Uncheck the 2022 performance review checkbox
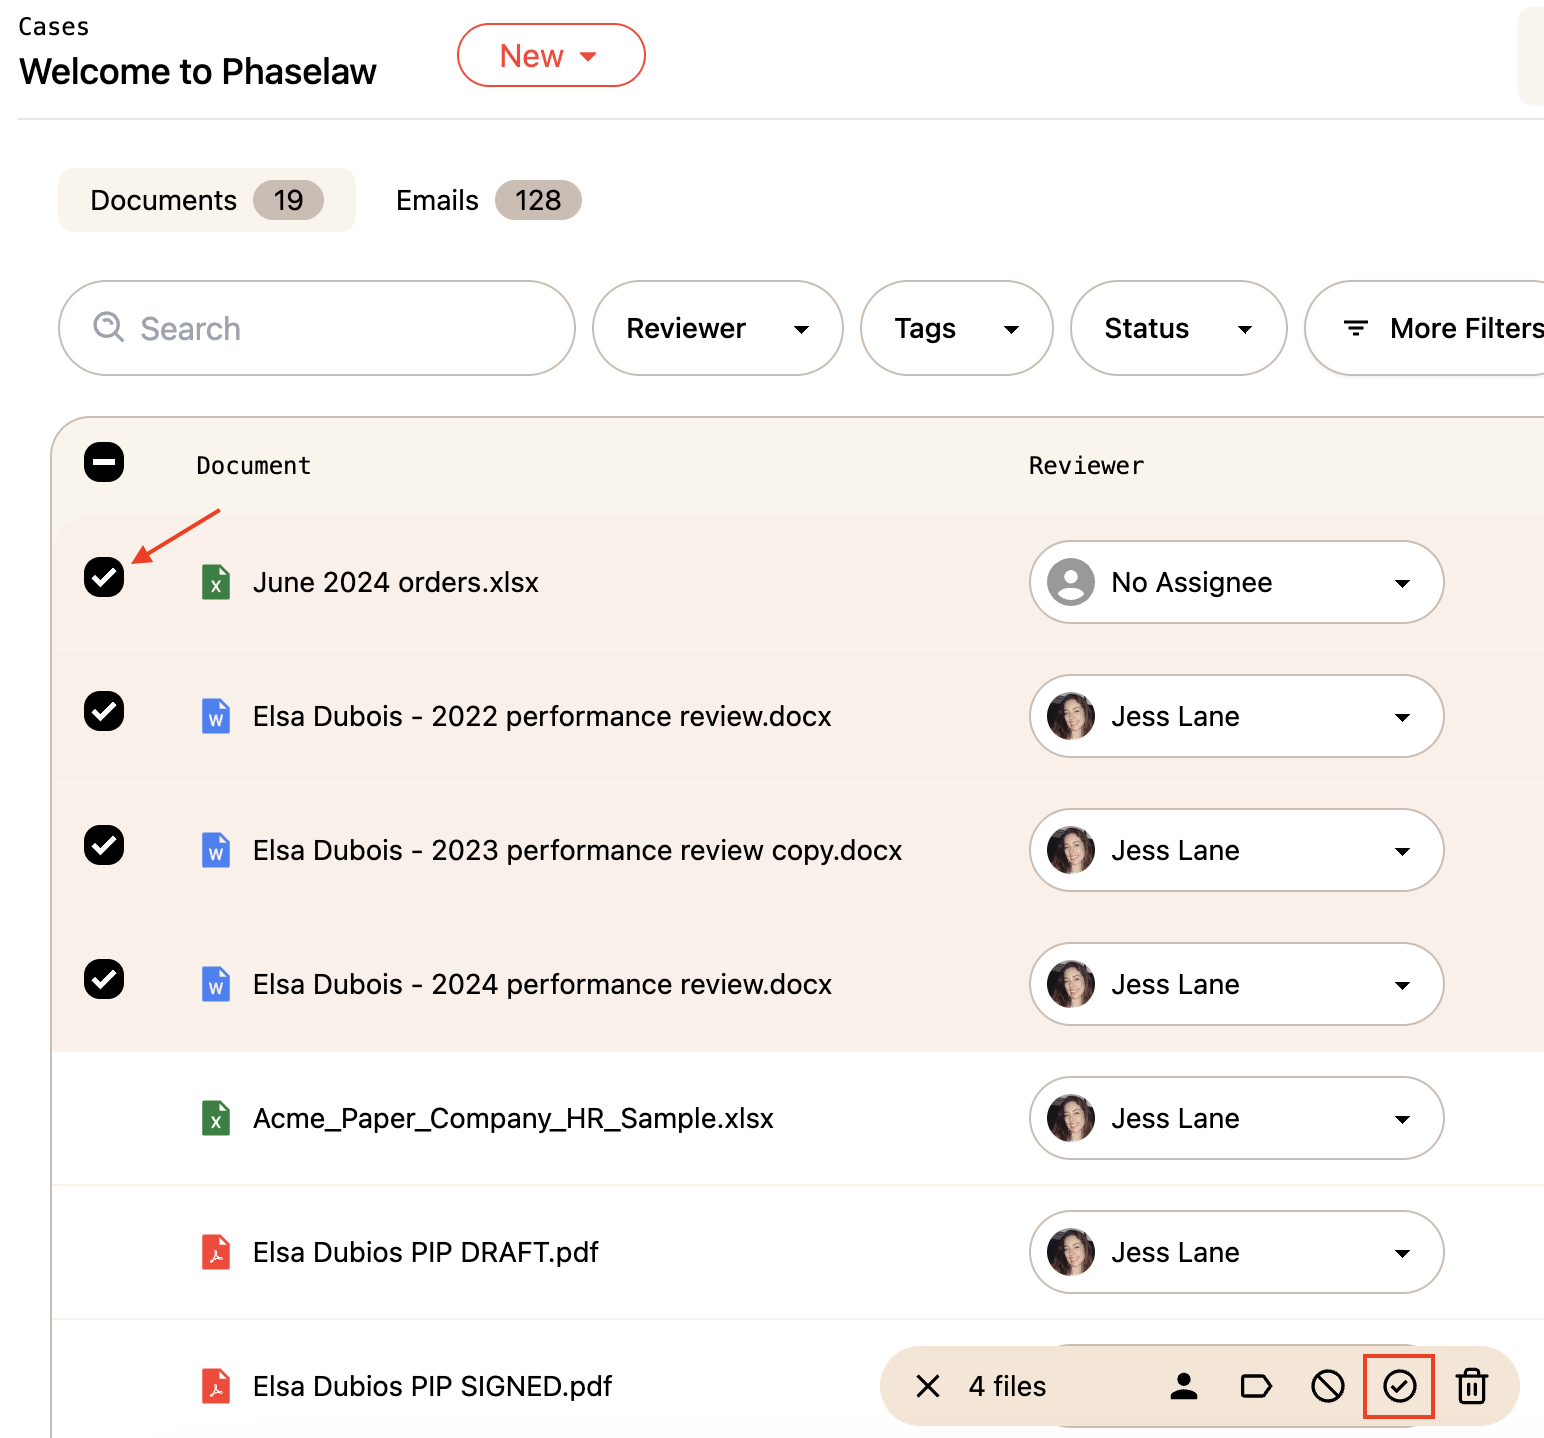Image resolution: width=1544 pixels, height=1438 pixels. click(104, 711)
